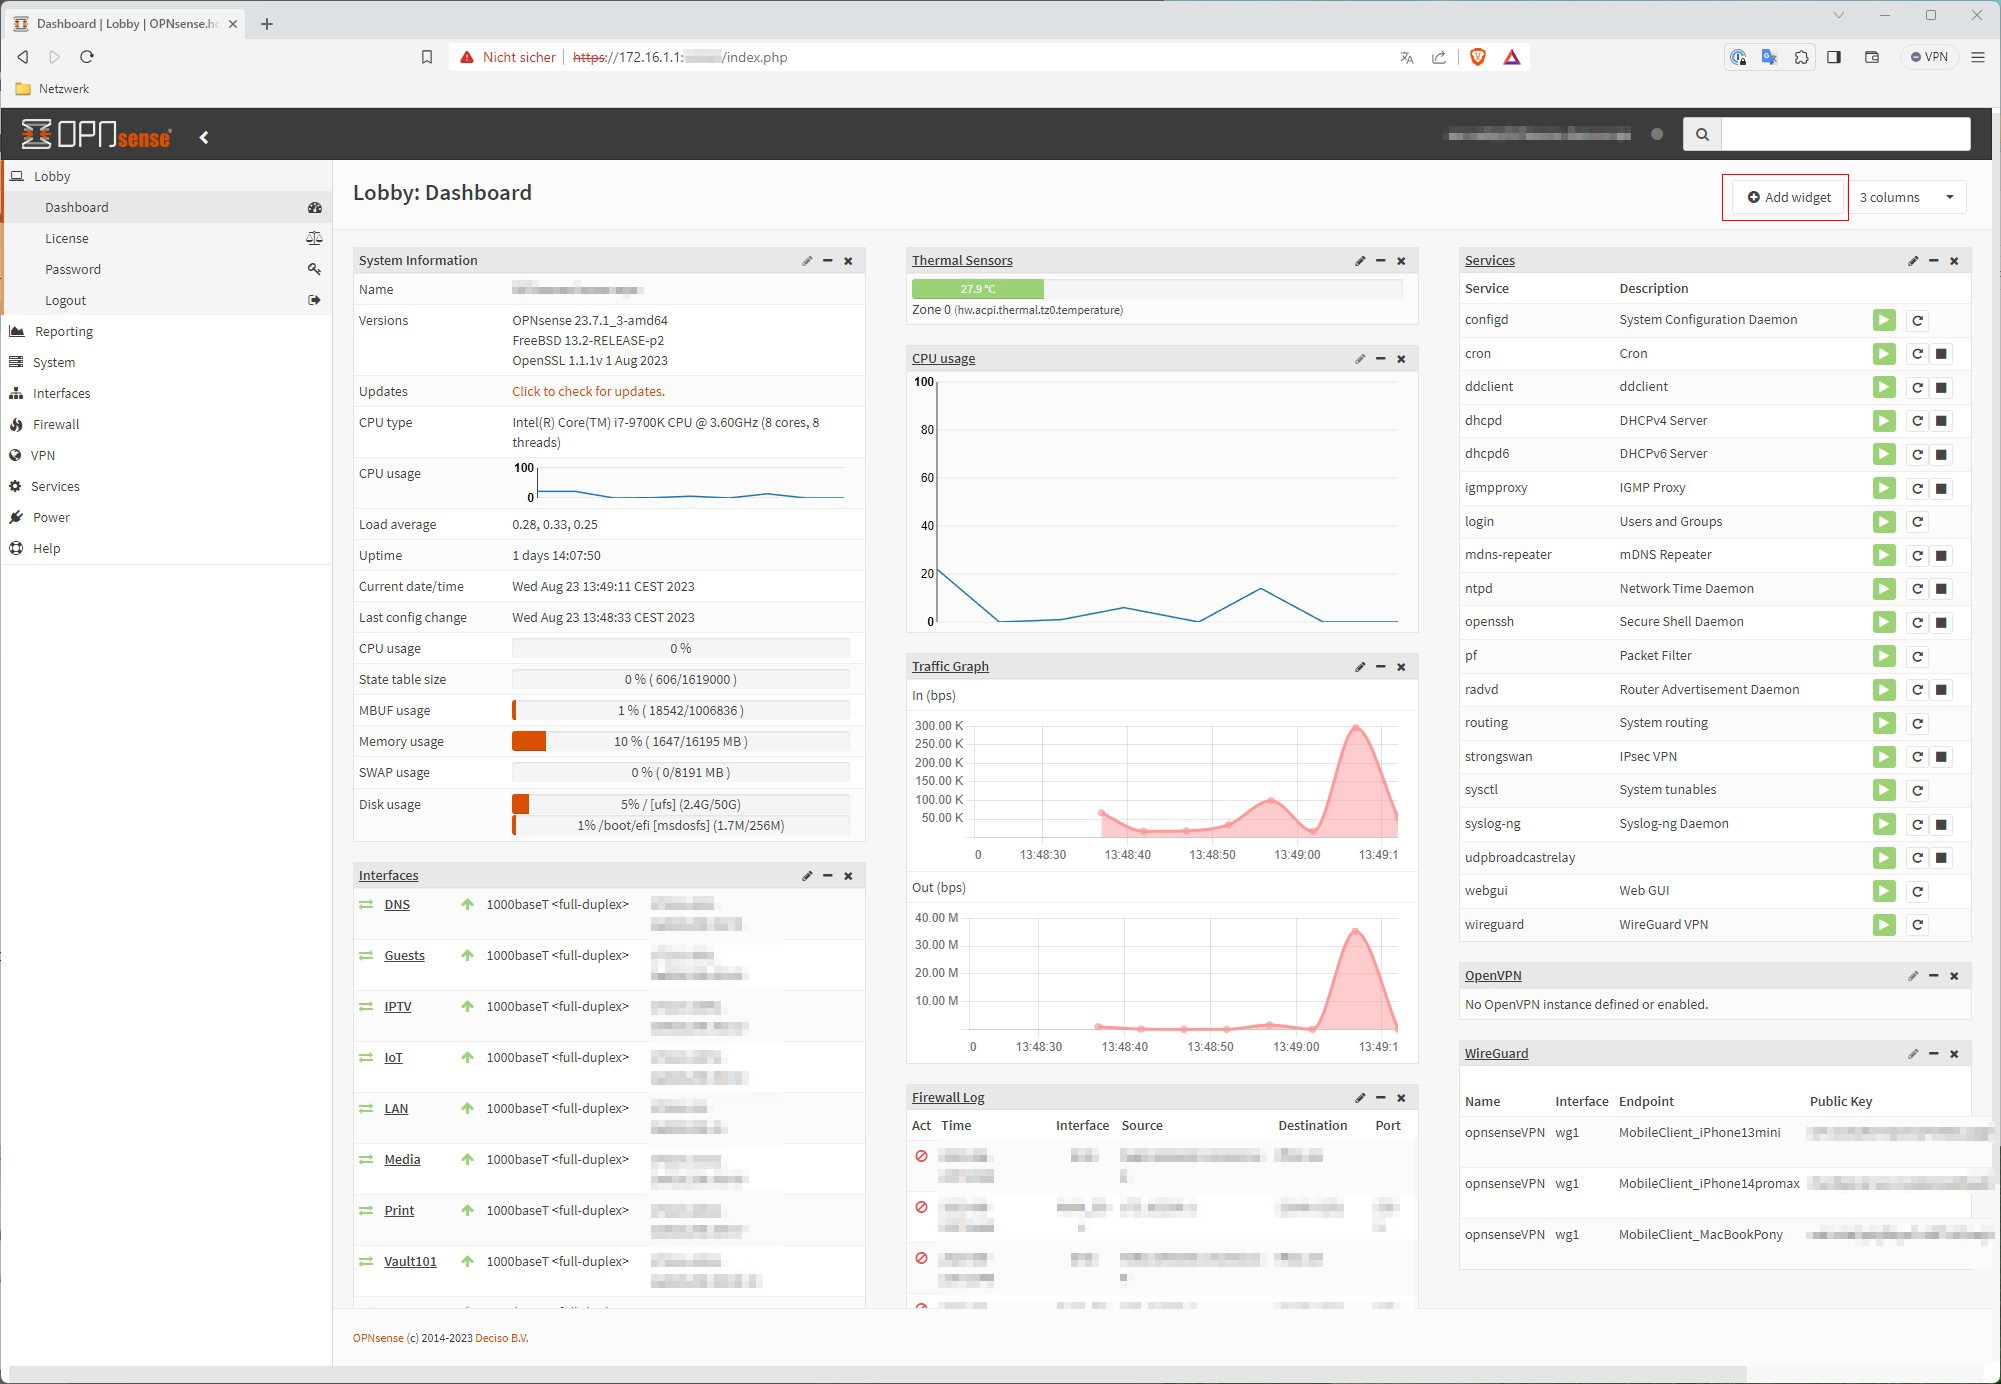The image size is (2001, 1384).
Task: Click the Memory usage progress bar
Action: (680, 741)
